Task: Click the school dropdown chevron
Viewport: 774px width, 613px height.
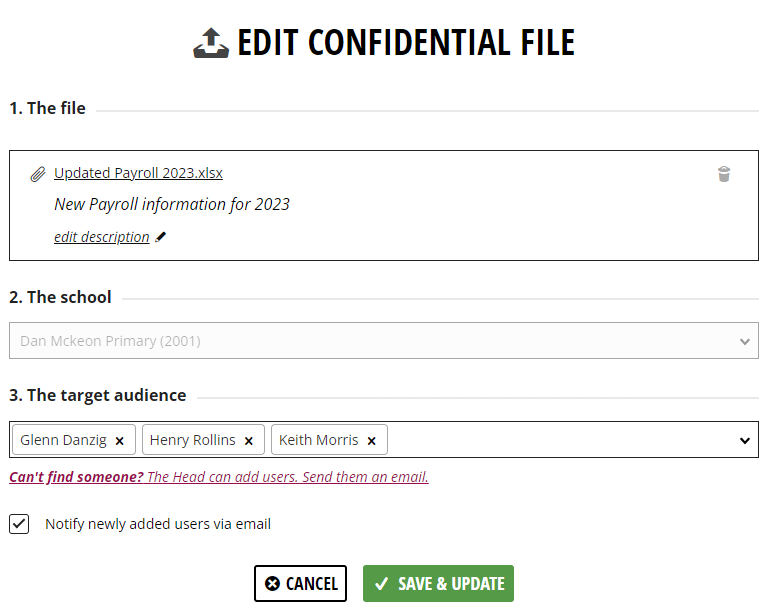Action: tap(745, 342)
